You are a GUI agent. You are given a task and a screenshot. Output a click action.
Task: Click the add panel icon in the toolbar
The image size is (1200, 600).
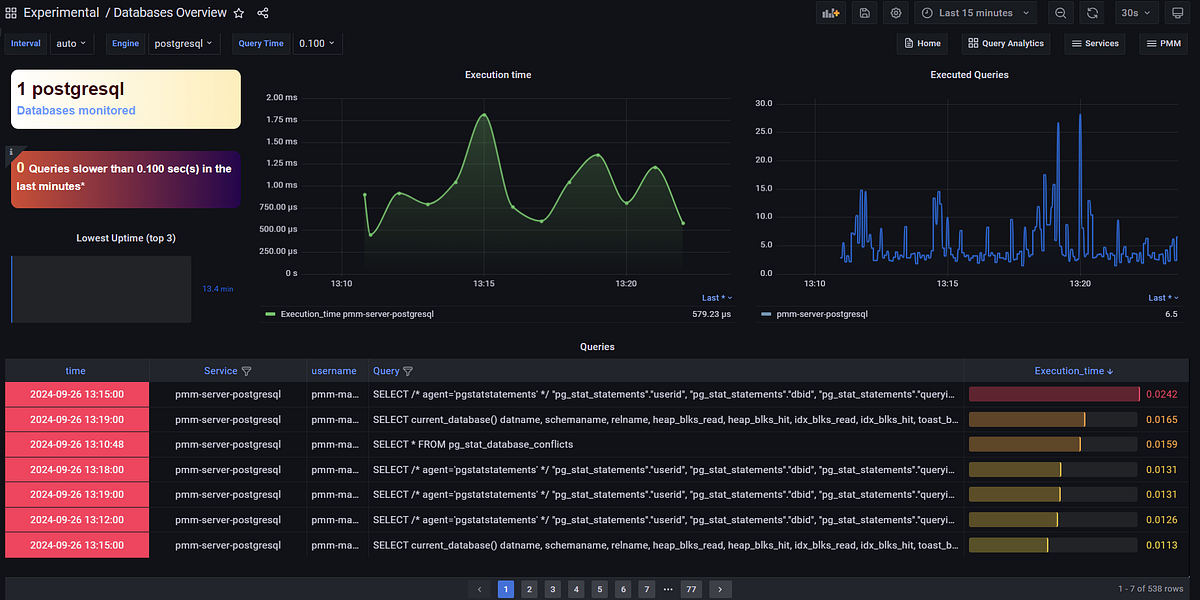pos(831,12)
